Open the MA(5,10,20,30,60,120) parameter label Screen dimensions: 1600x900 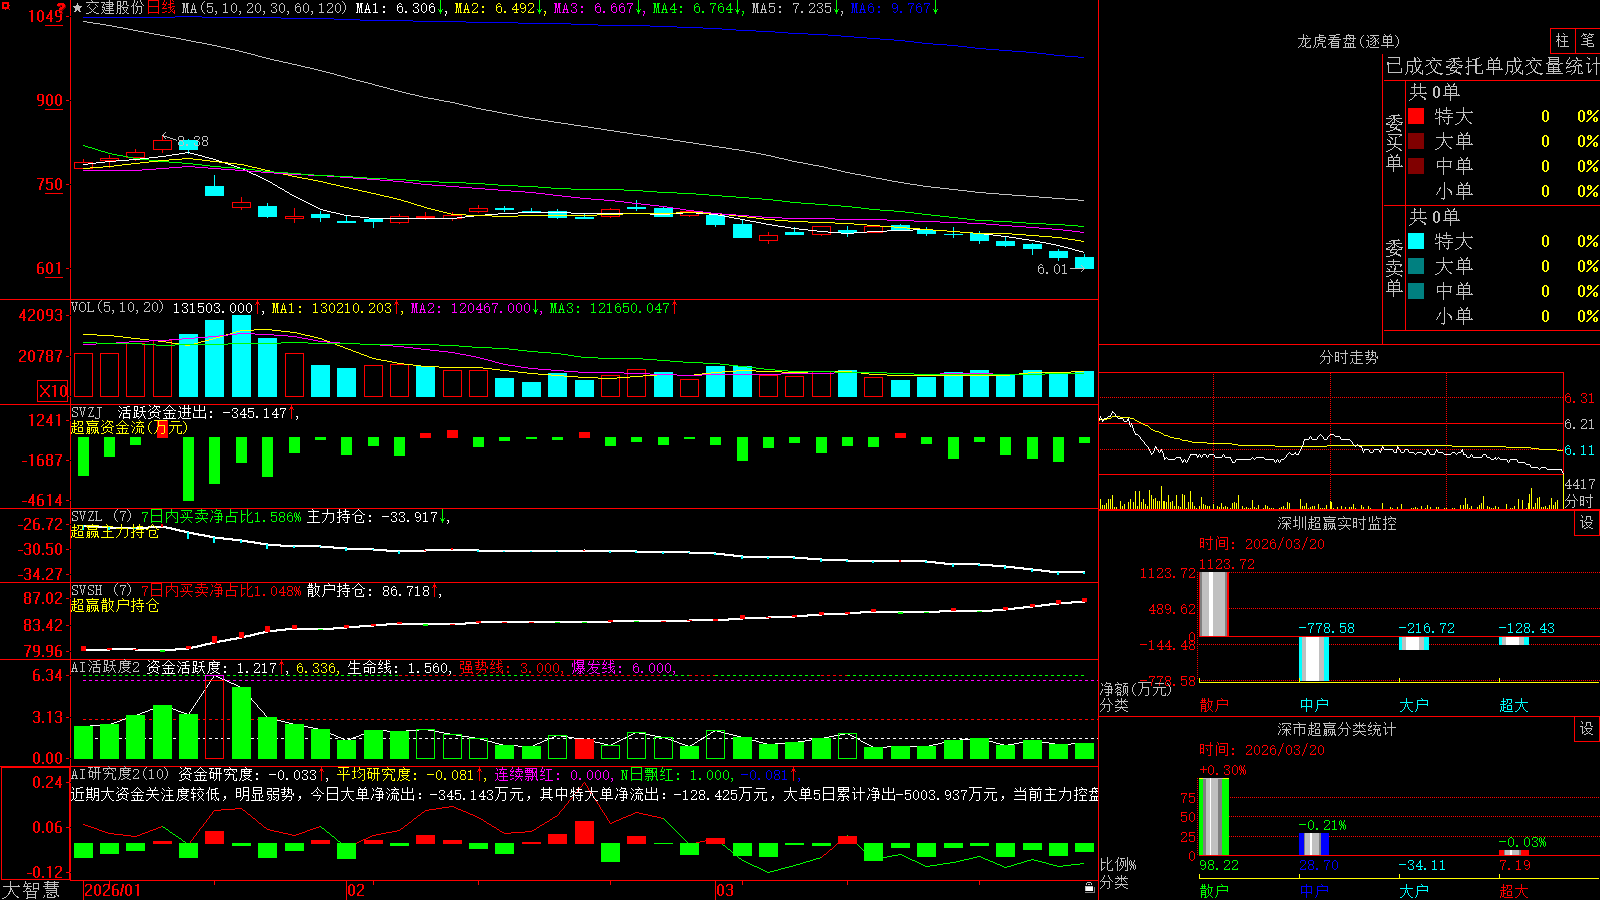(x=264, y=8)
